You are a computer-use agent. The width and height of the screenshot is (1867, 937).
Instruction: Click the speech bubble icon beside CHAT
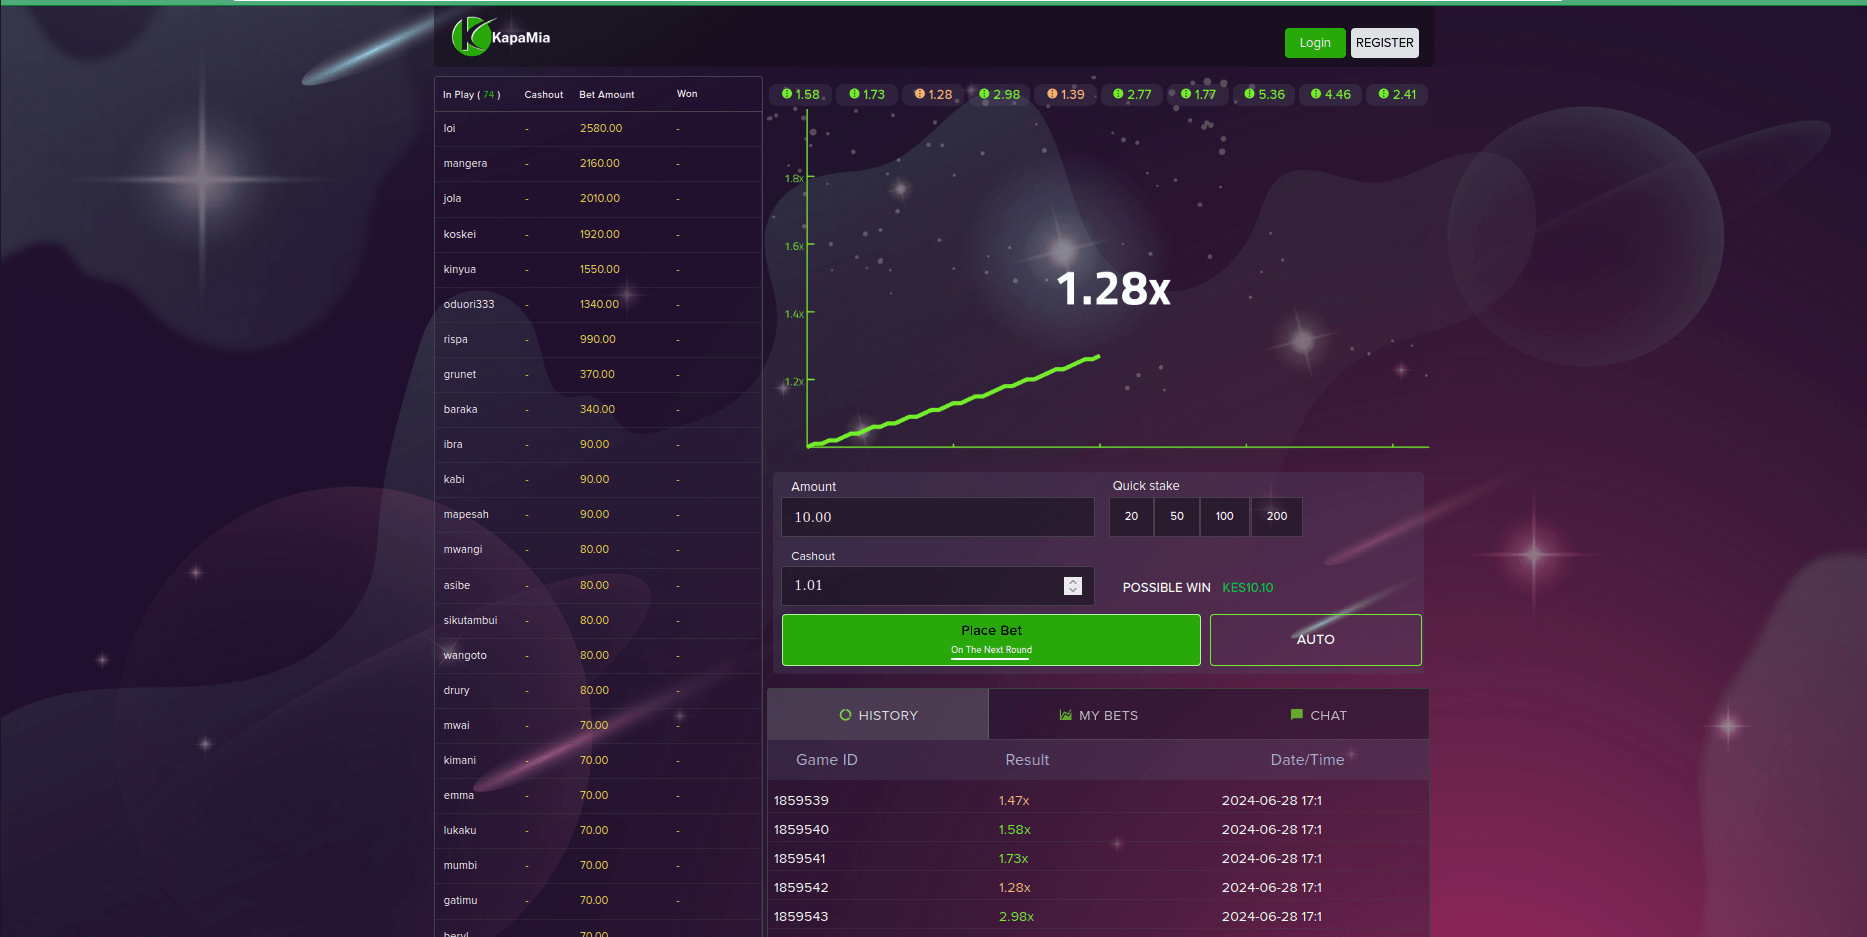[1297, 715]
